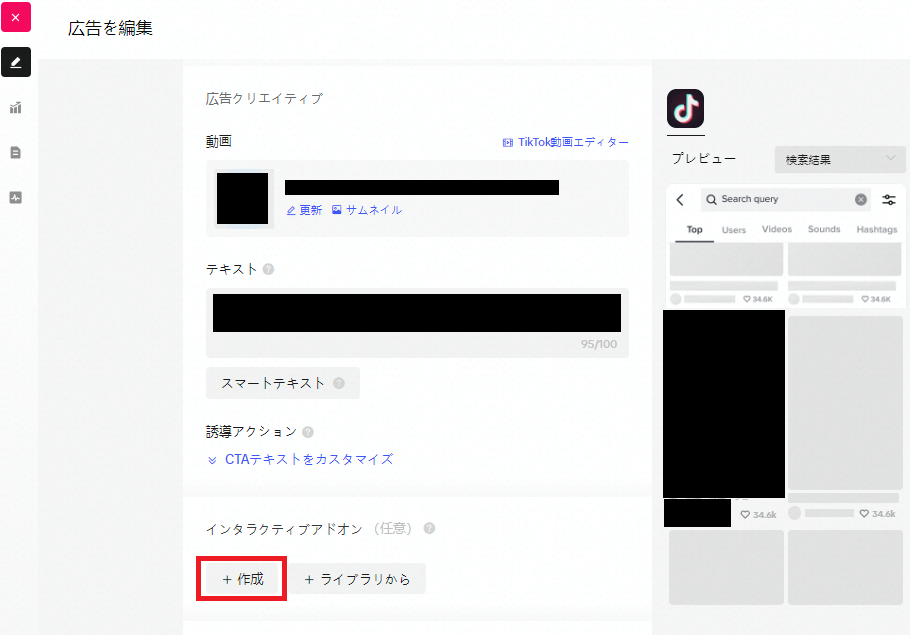The width and height of the screenshot is (910, 635).
Task: Switch to the Videos tab in preview
Action: (776, 230)
